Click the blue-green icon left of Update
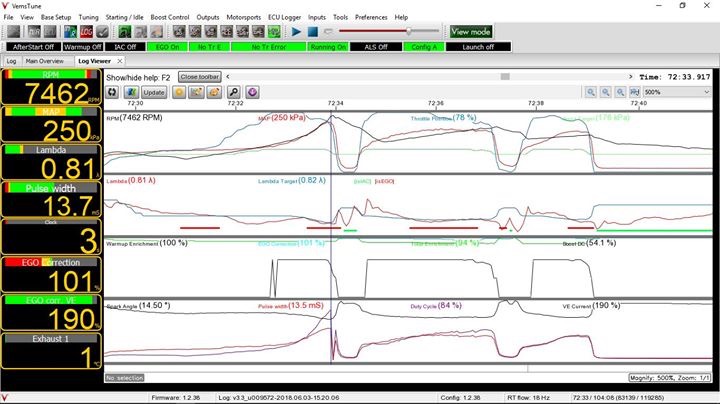The width and height of the screenshot is (720, 404). click(131, 92)
